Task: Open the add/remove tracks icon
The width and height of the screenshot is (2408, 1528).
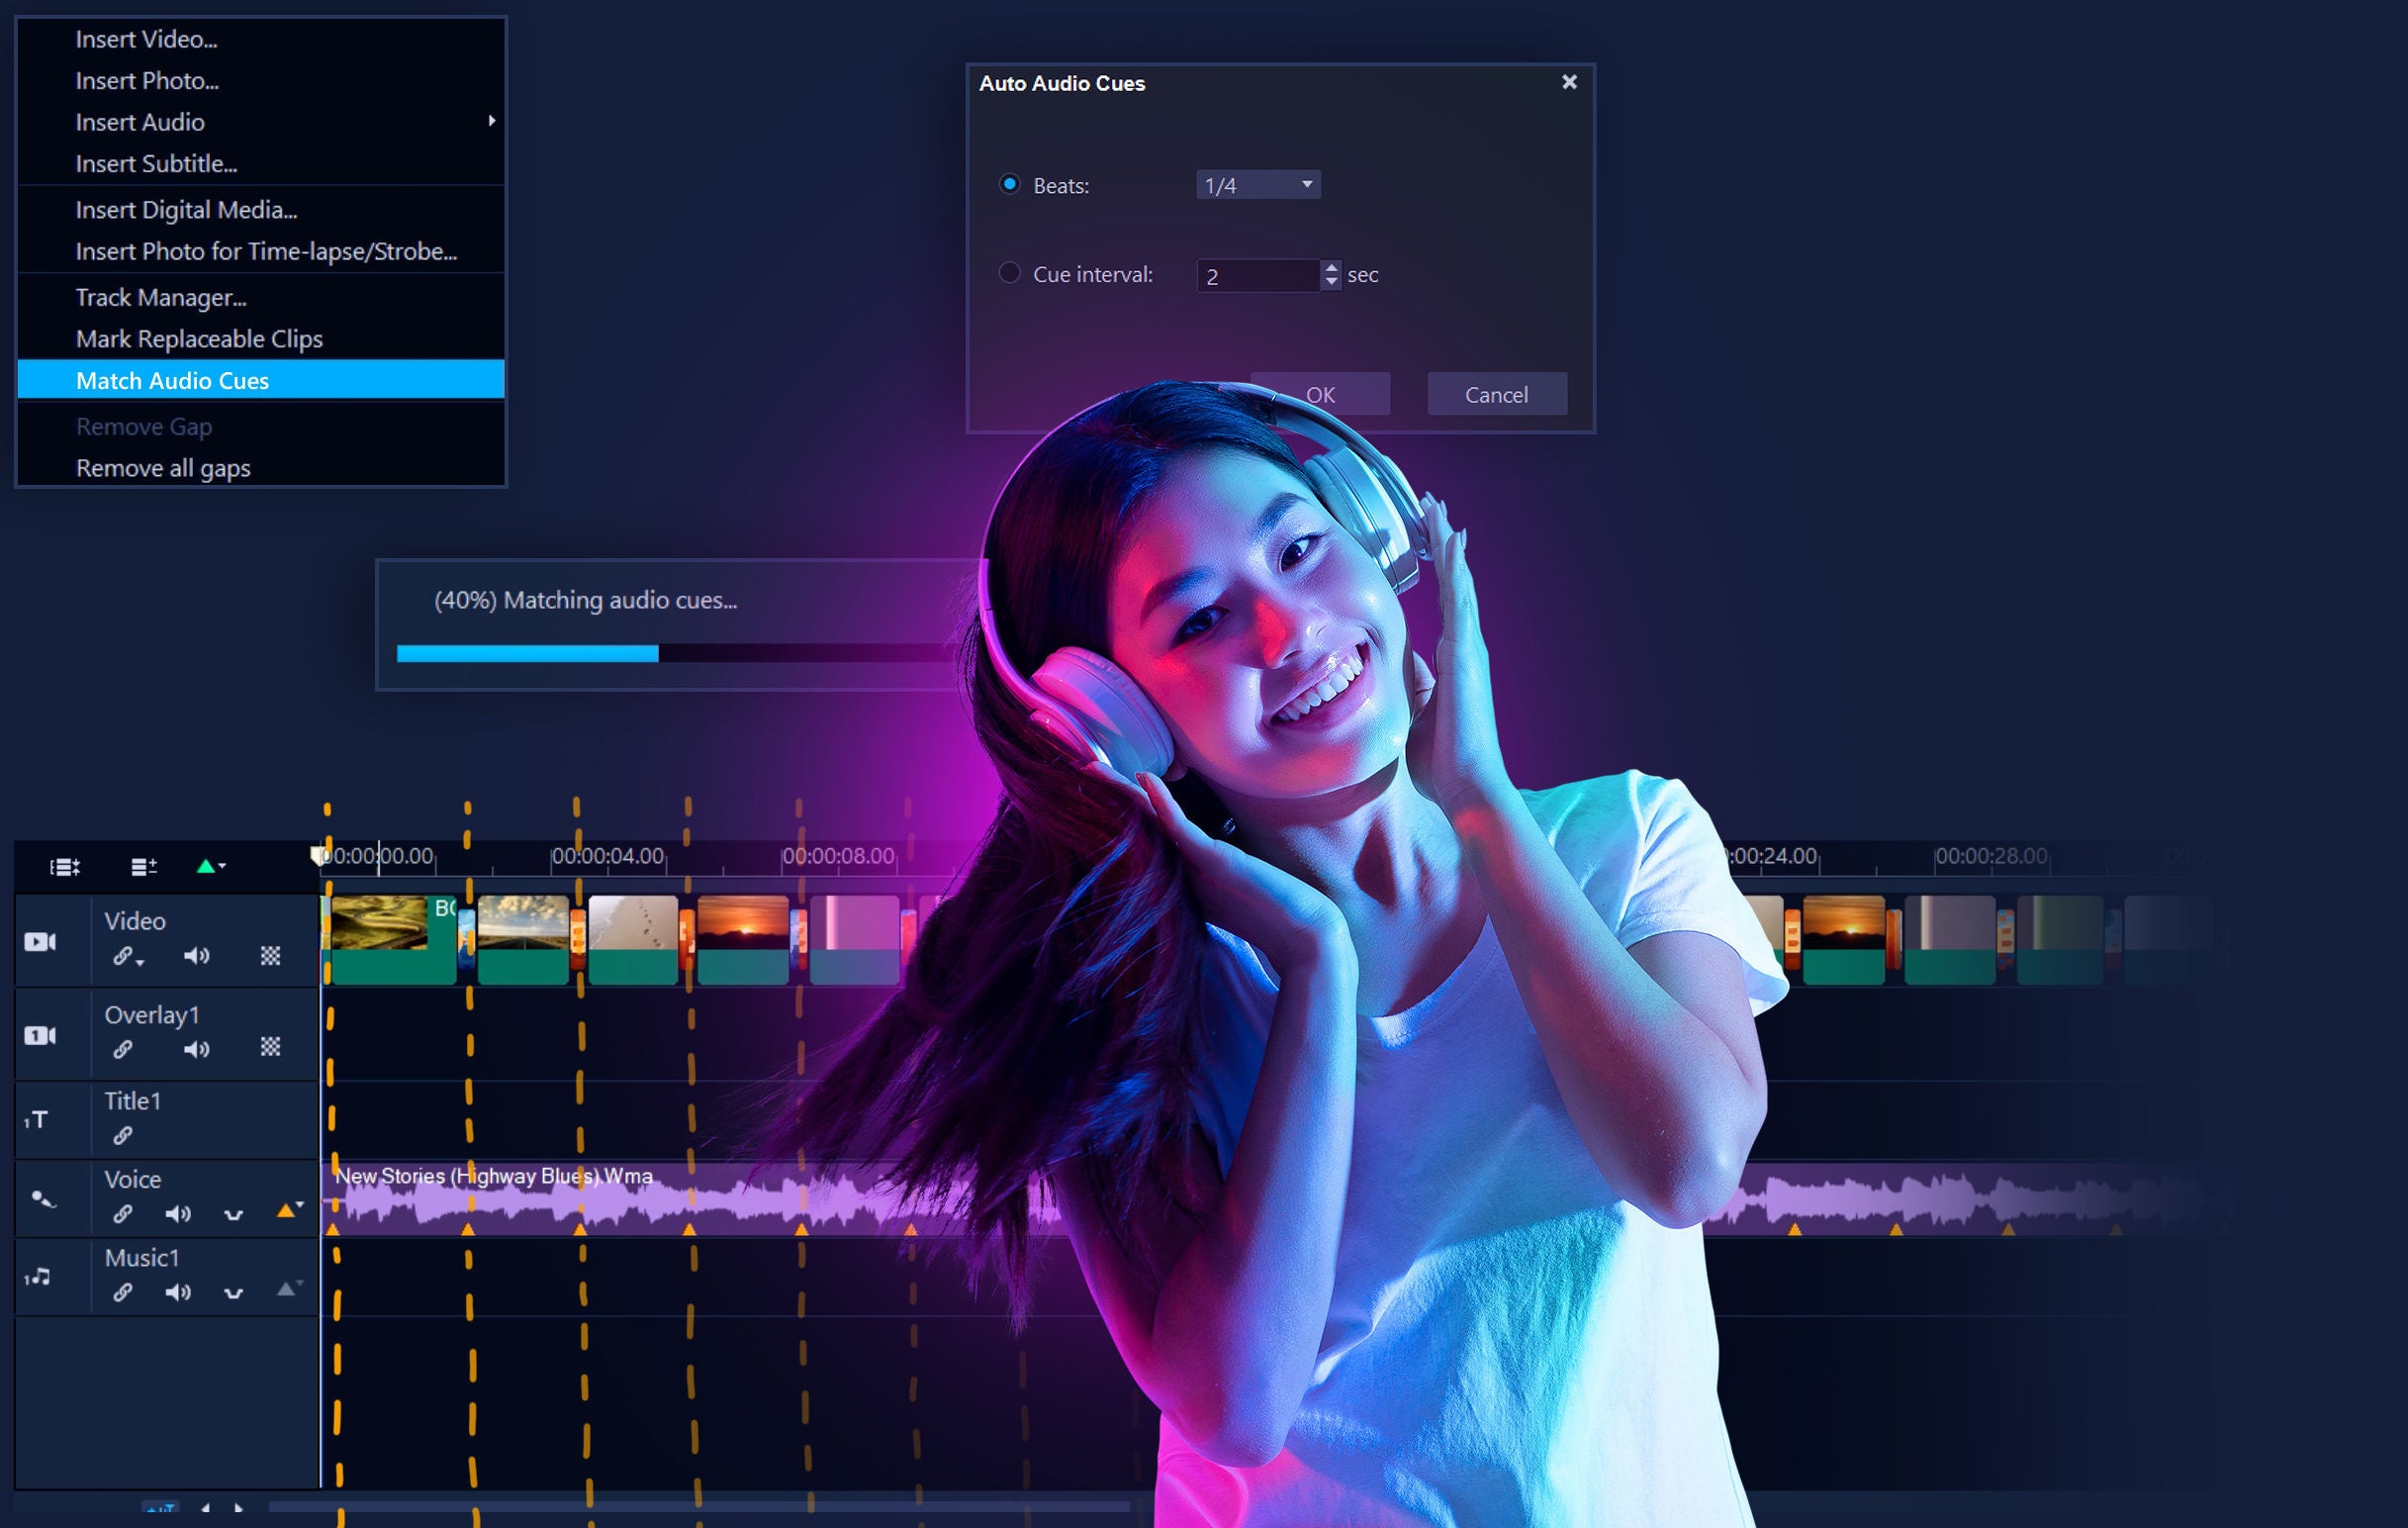Action: pos(144,867)
